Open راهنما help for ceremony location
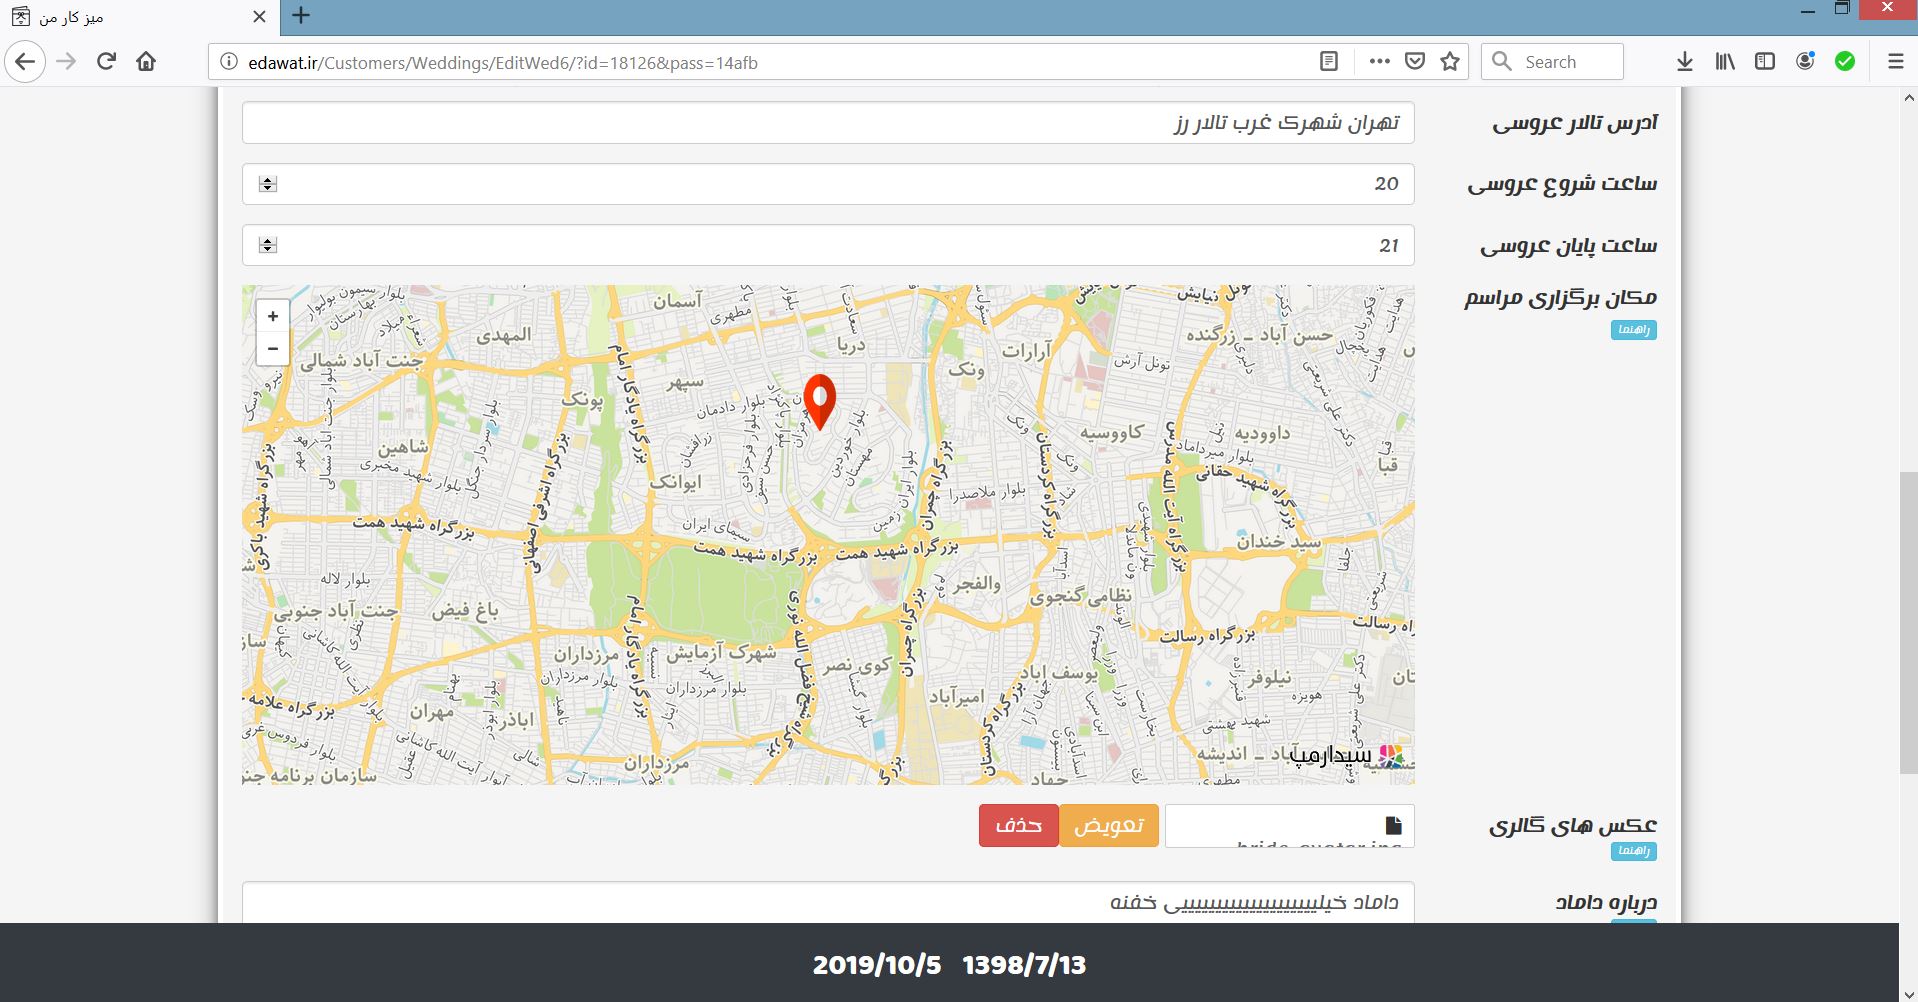This screenshot has width=1918, height=1002. pyautogui.click(x=1633, y=330)
